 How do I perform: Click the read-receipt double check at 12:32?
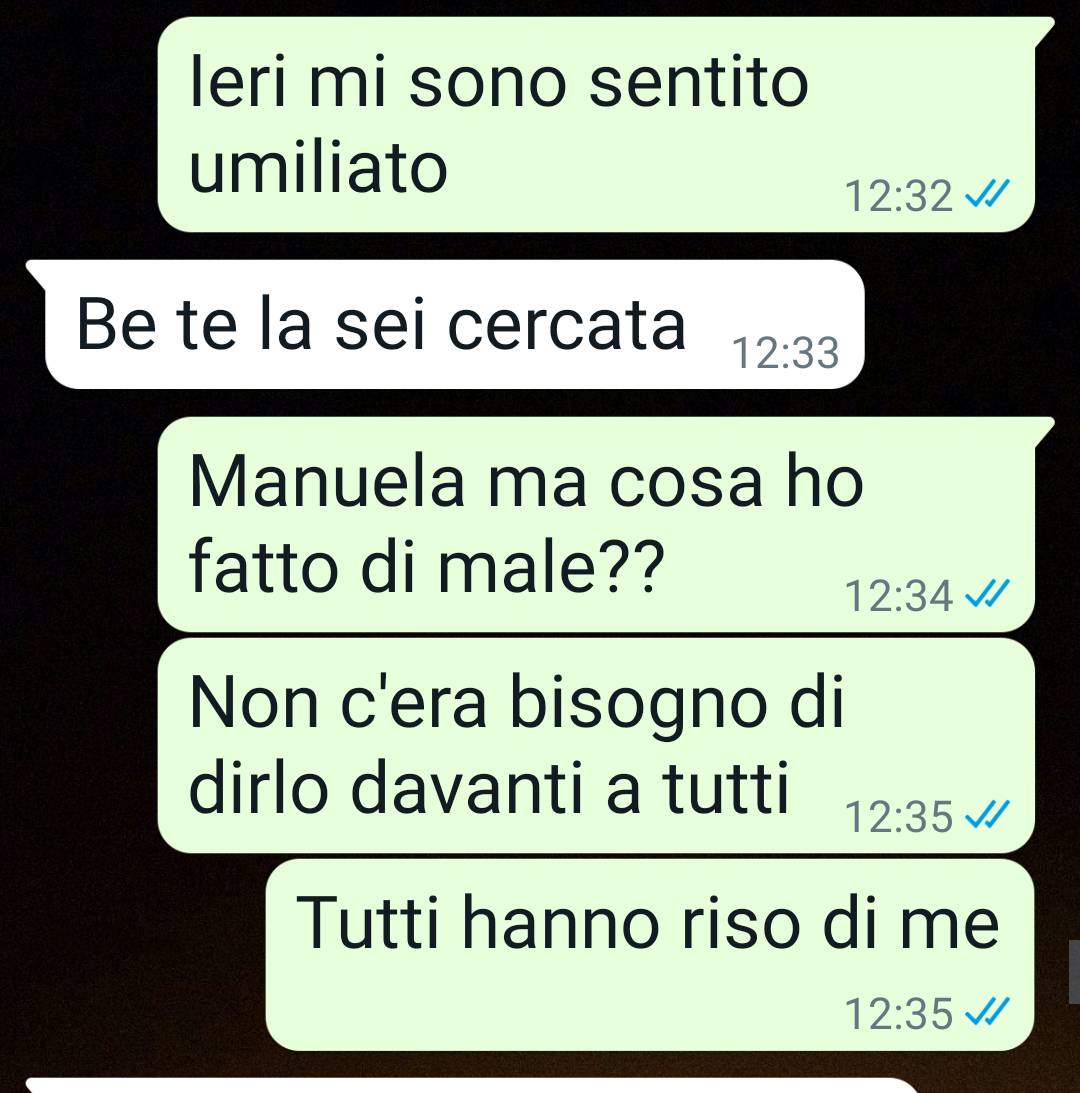pos(987,194)
